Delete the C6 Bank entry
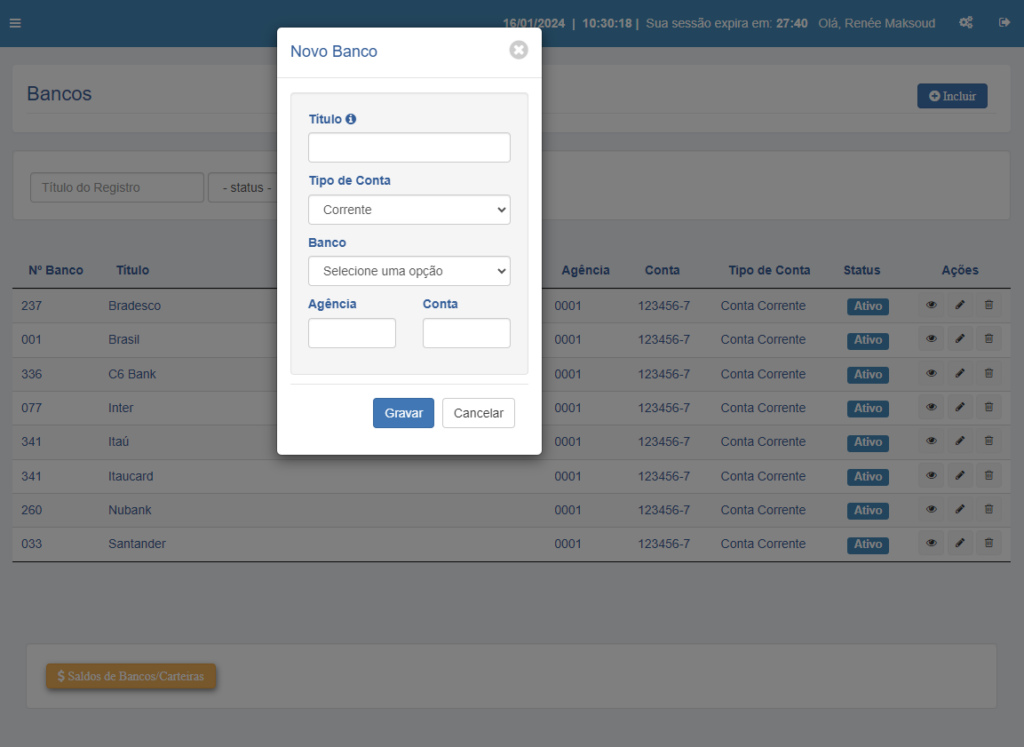Viewport: 1024px width, 747px height. point(989,374)
